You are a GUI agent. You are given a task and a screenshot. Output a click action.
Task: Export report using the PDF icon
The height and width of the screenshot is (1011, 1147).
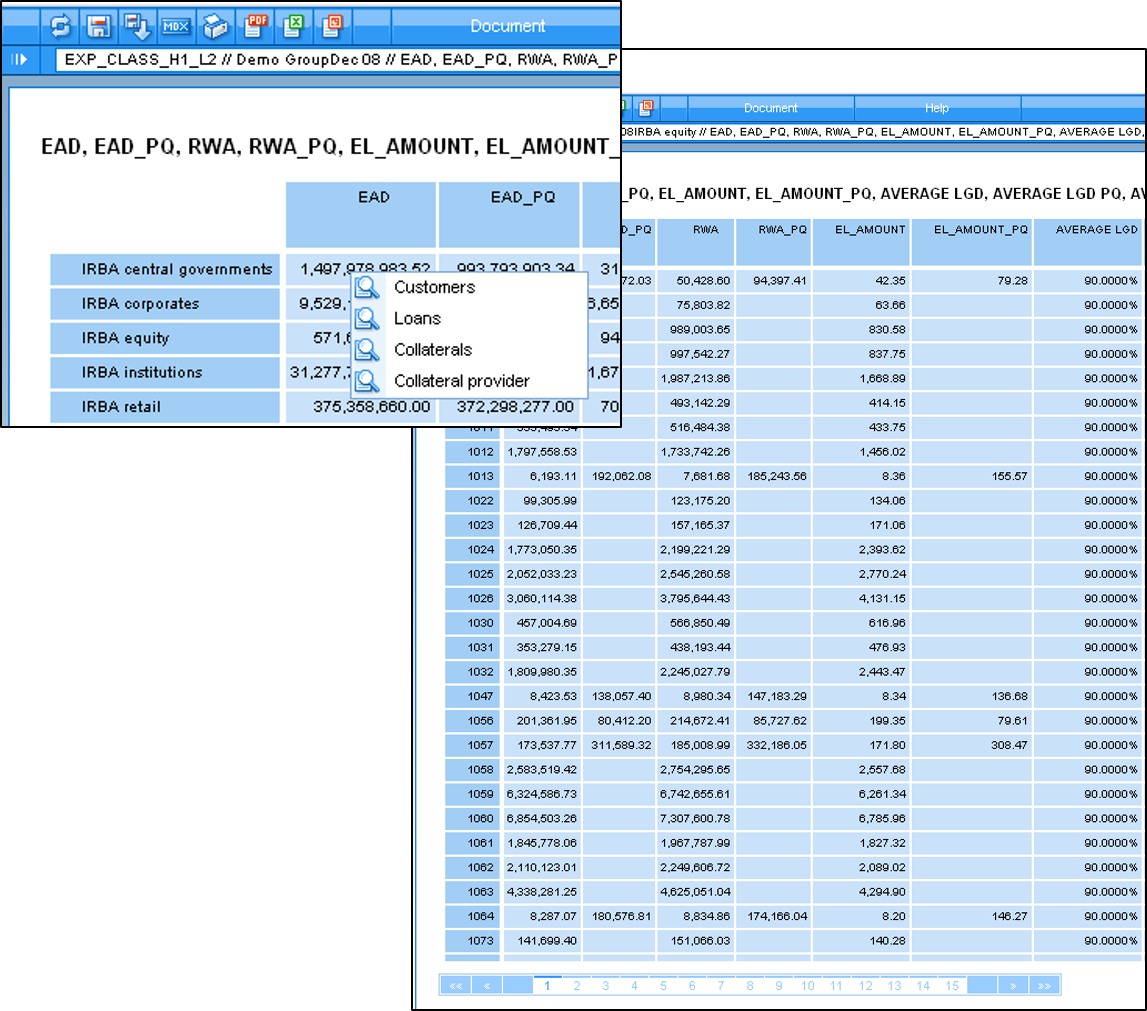coord(256,24)
